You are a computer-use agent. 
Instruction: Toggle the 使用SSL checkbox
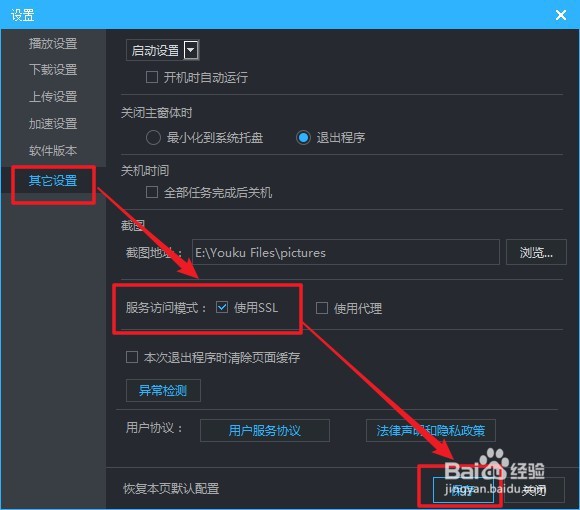pos(222,307)
